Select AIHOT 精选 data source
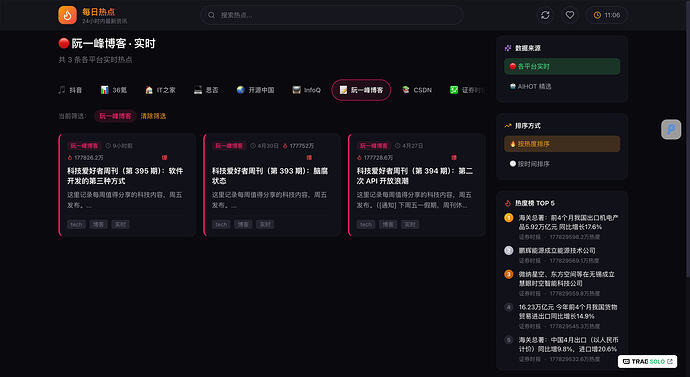Image resolution: width=690 pixels, height=377 pixels. click(x=562, y=87)
